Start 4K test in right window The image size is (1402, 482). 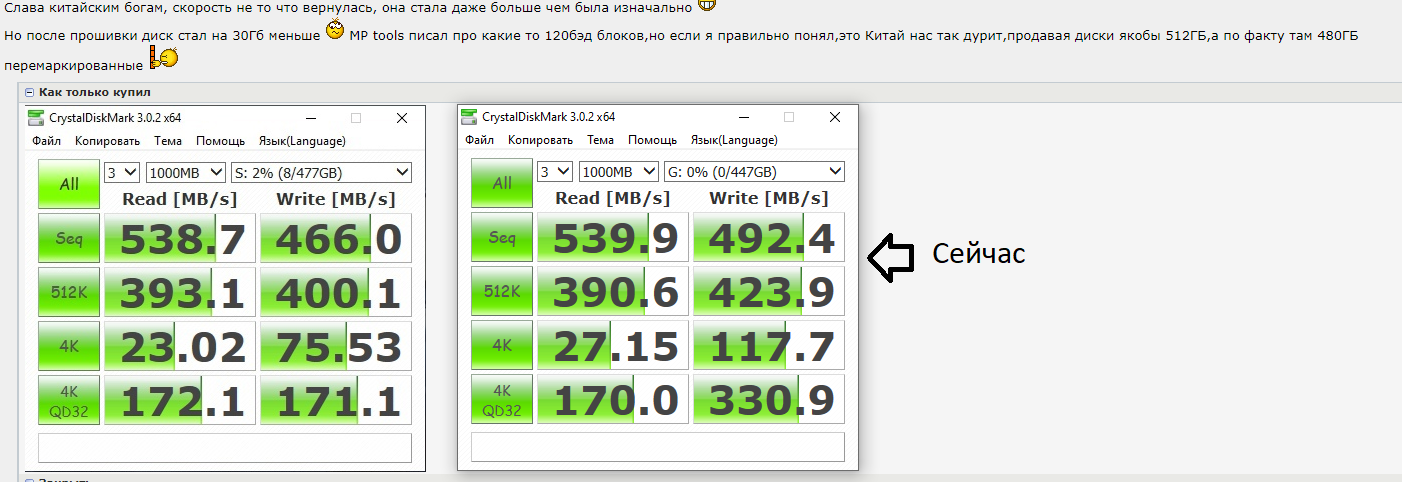coord(502,345)
